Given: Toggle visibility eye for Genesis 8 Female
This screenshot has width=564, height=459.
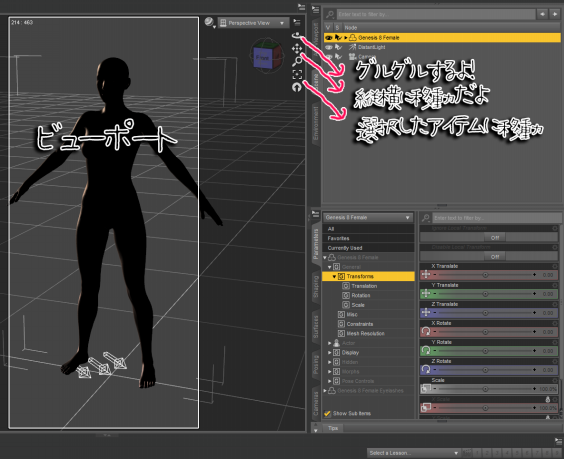Looking at the screenshot, I should click(329, 37).
